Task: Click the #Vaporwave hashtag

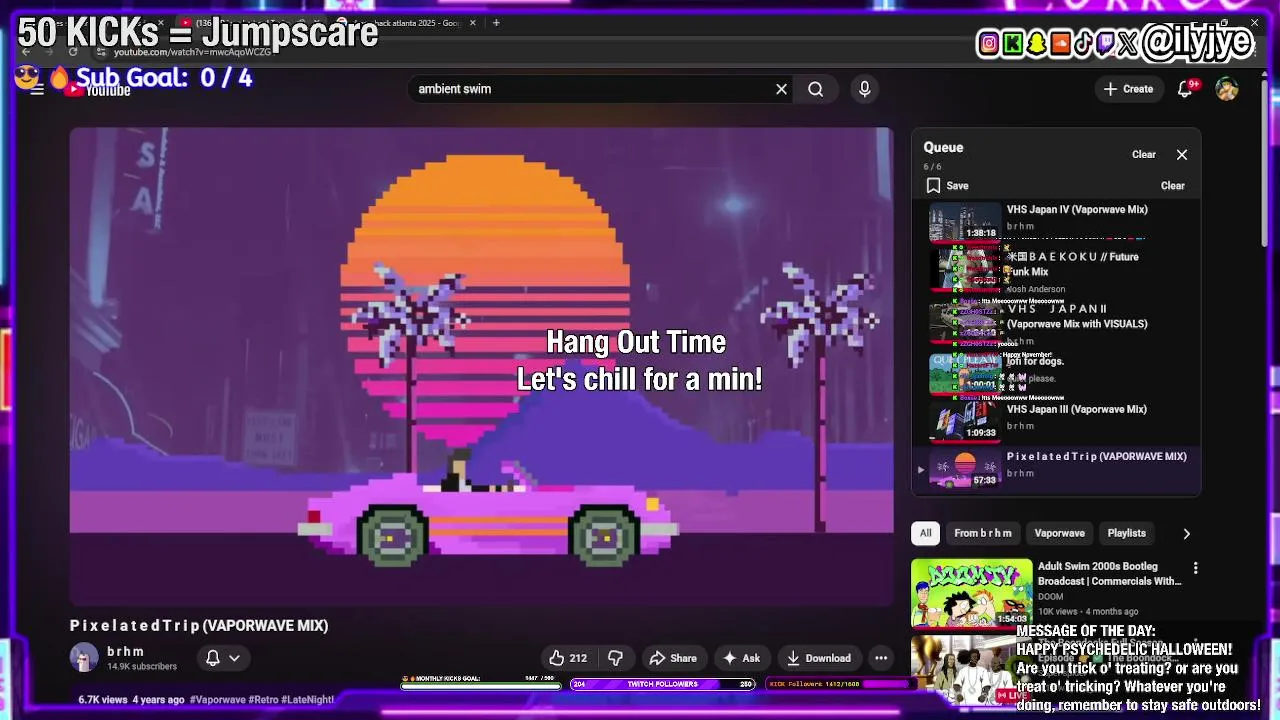Action: [217, 700]
